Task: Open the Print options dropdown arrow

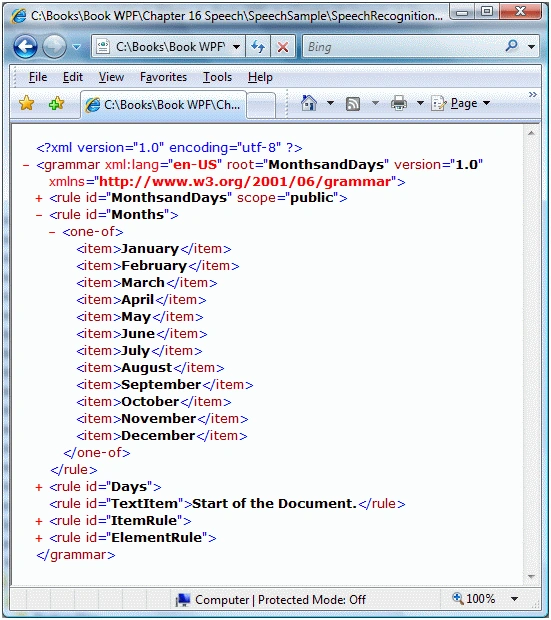Action: [420, 103]
